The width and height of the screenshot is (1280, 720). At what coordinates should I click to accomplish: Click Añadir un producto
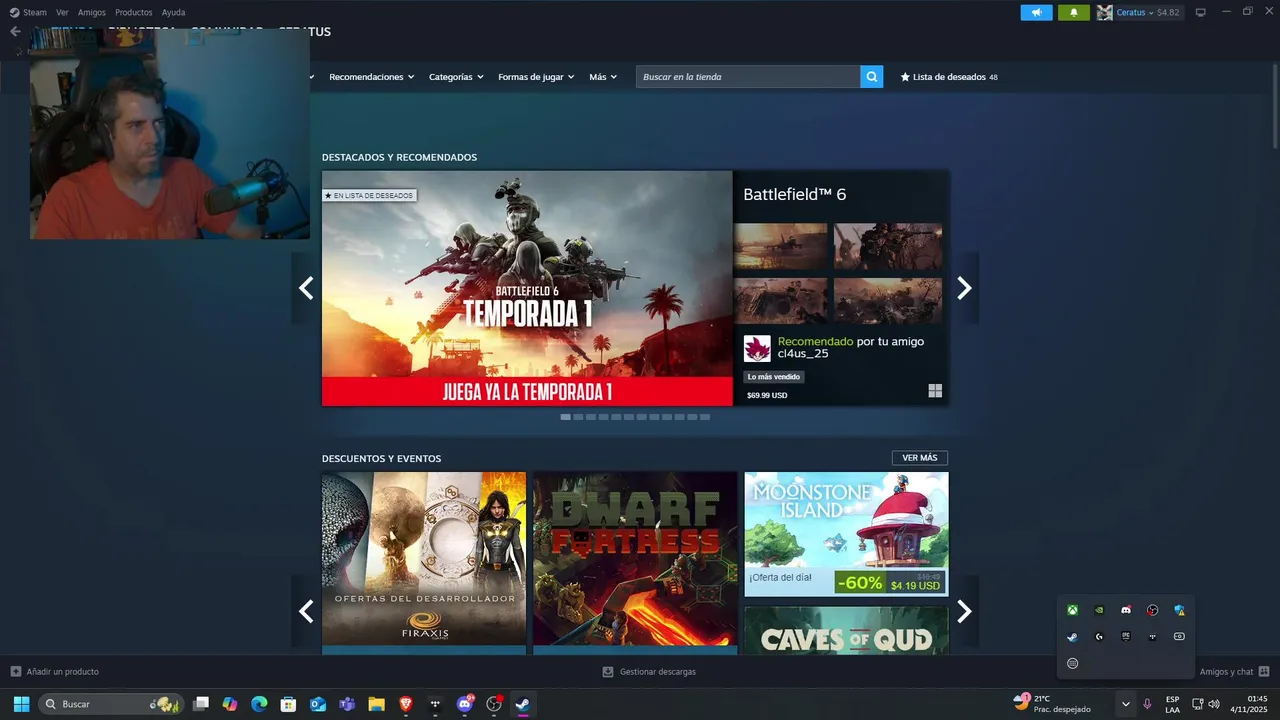coord(55,672)
